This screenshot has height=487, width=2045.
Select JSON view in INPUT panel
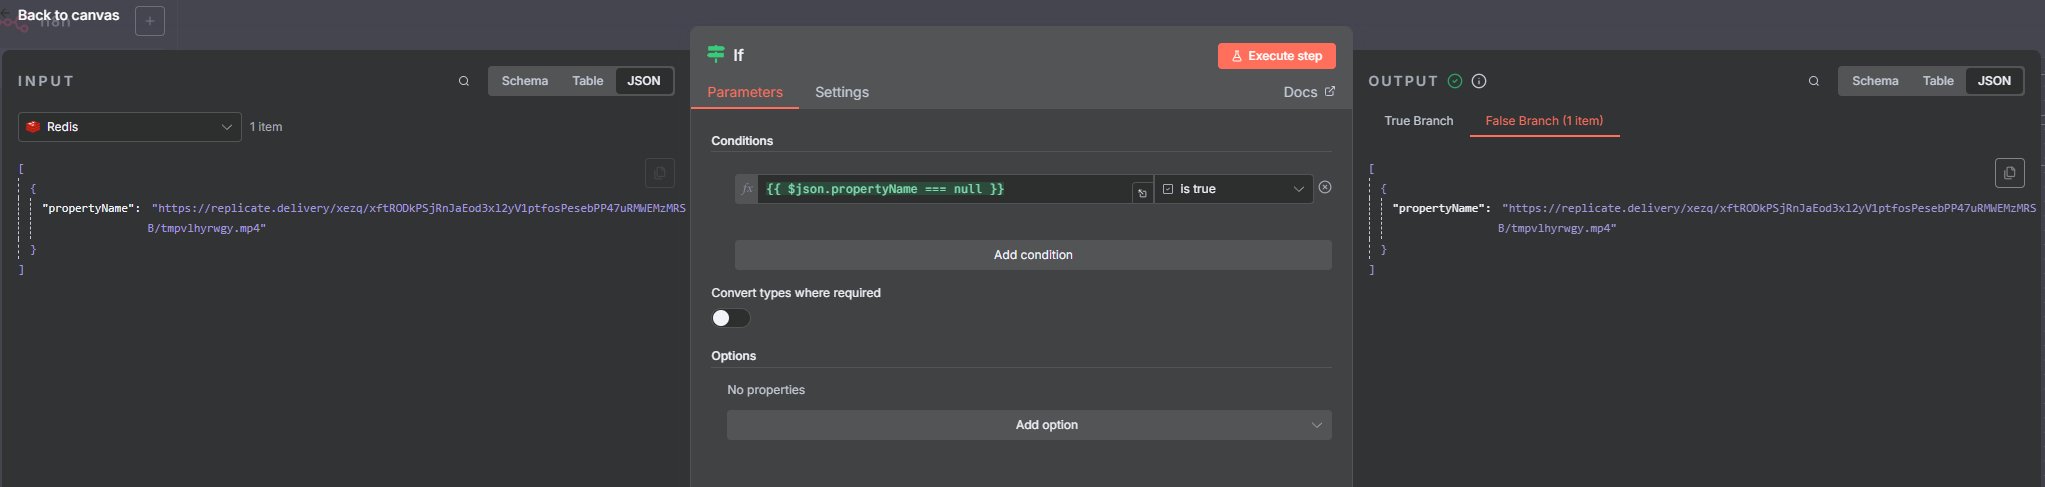(644, 81)
